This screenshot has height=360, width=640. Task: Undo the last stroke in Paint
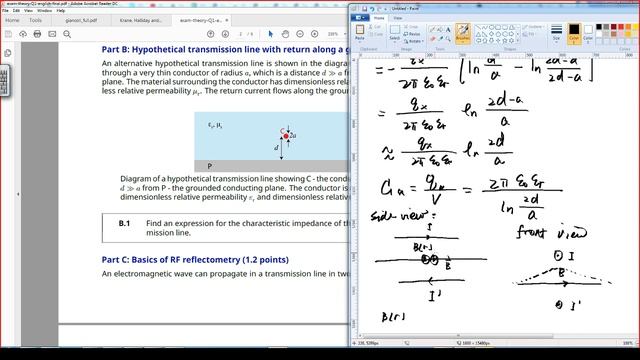pyautogui.click(x=372, y=9)
